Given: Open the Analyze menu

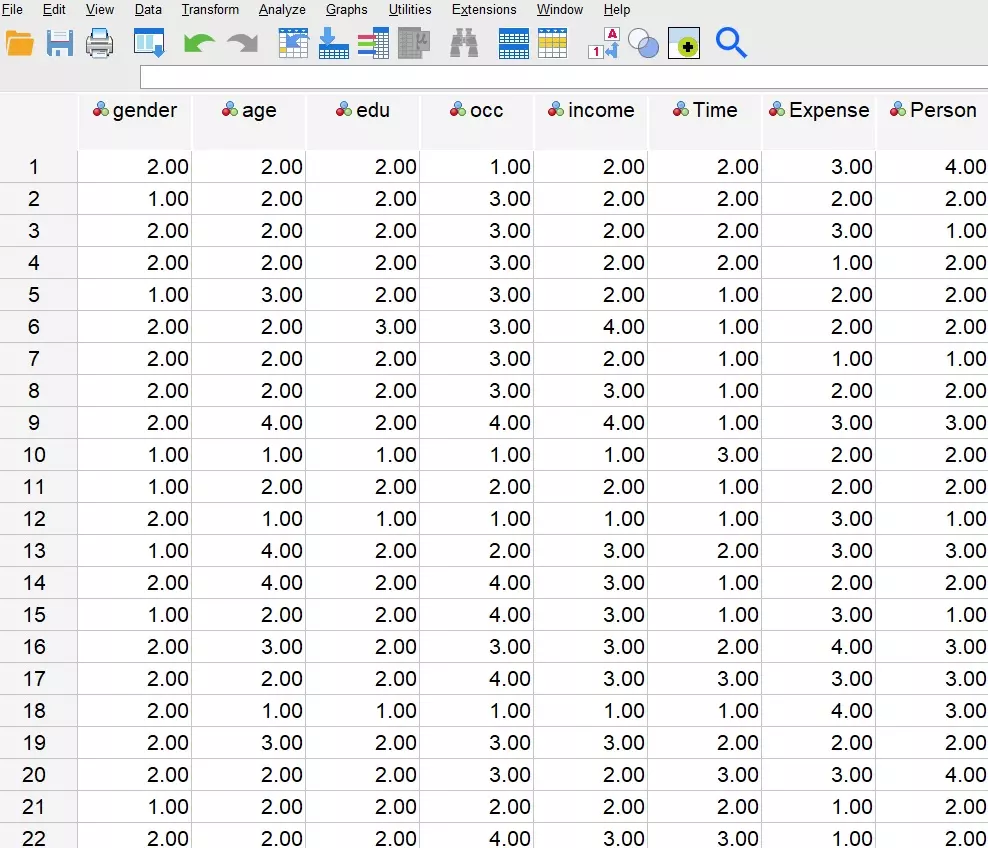Looking at the screenshot, I should coord(282,9).
